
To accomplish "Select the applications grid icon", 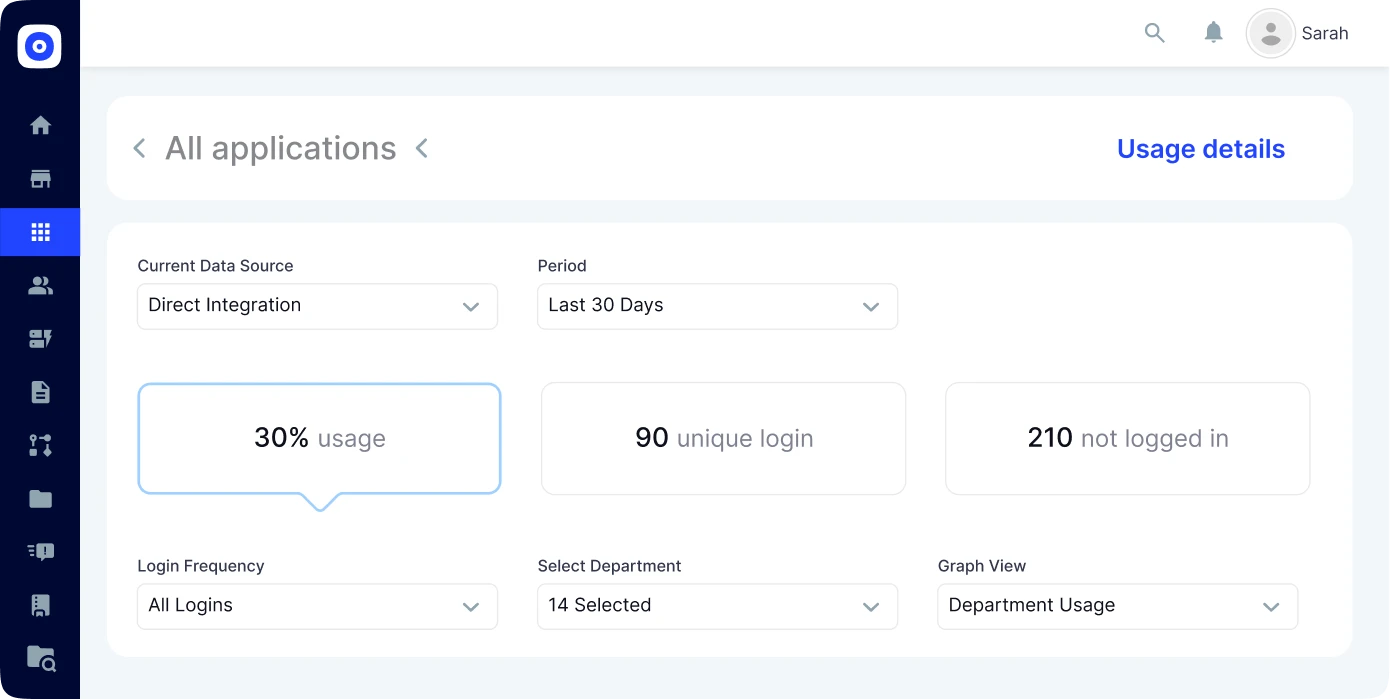I will point(40,233).
